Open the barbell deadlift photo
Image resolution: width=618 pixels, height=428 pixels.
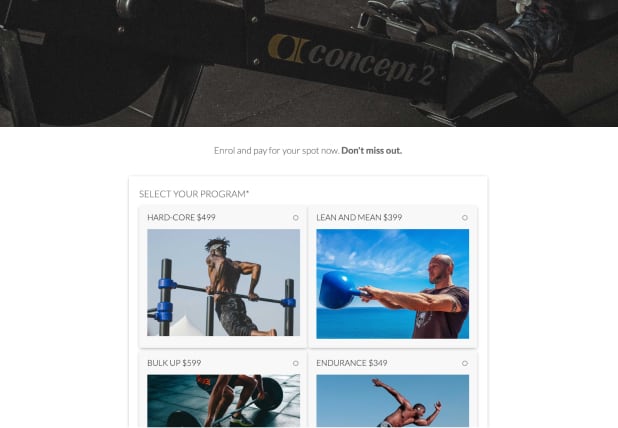coord(223,400)
